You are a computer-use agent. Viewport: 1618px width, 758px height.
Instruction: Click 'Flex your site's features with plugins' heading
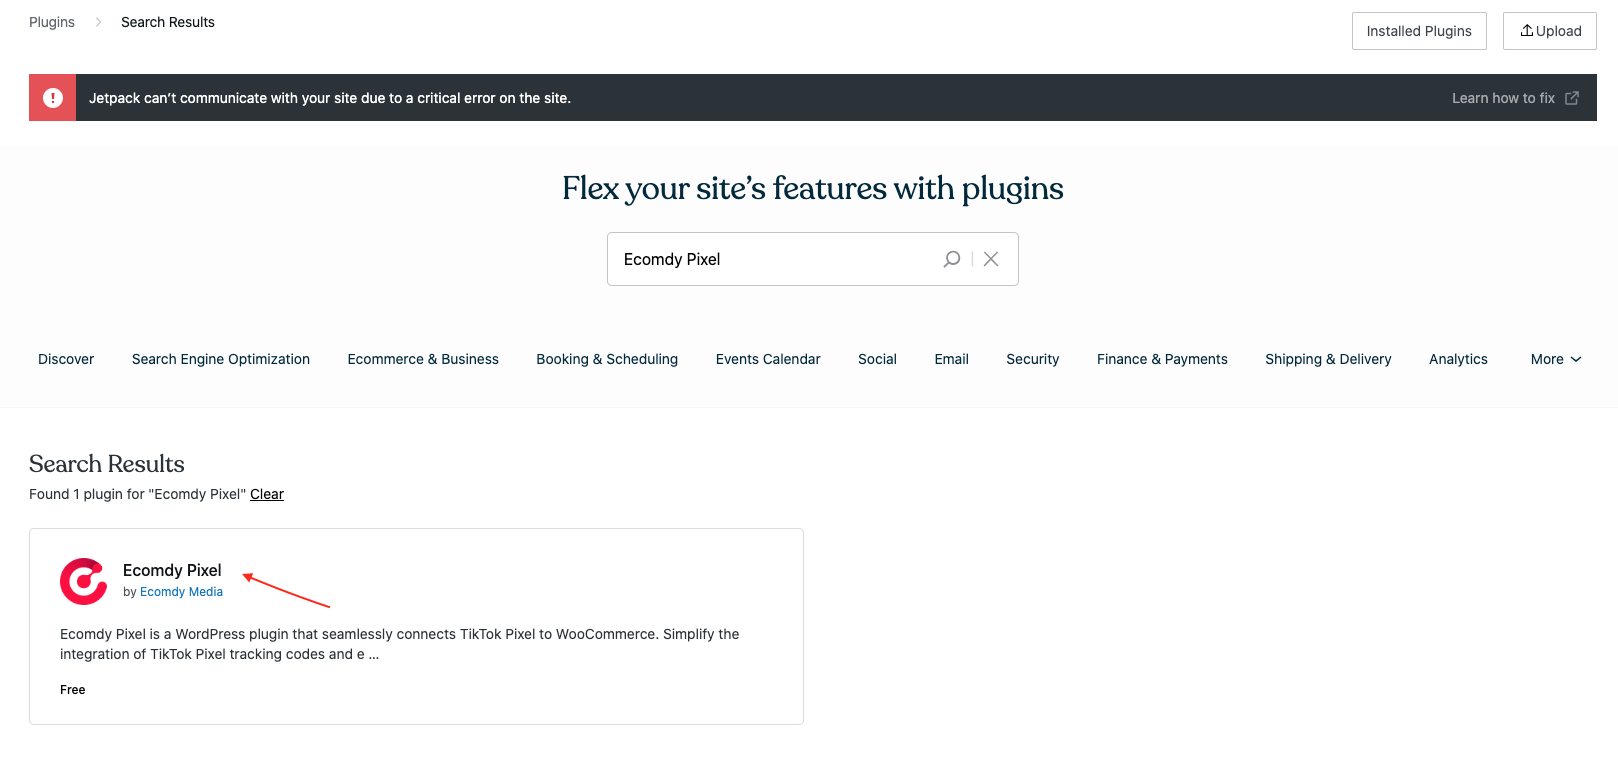[813, 188]
